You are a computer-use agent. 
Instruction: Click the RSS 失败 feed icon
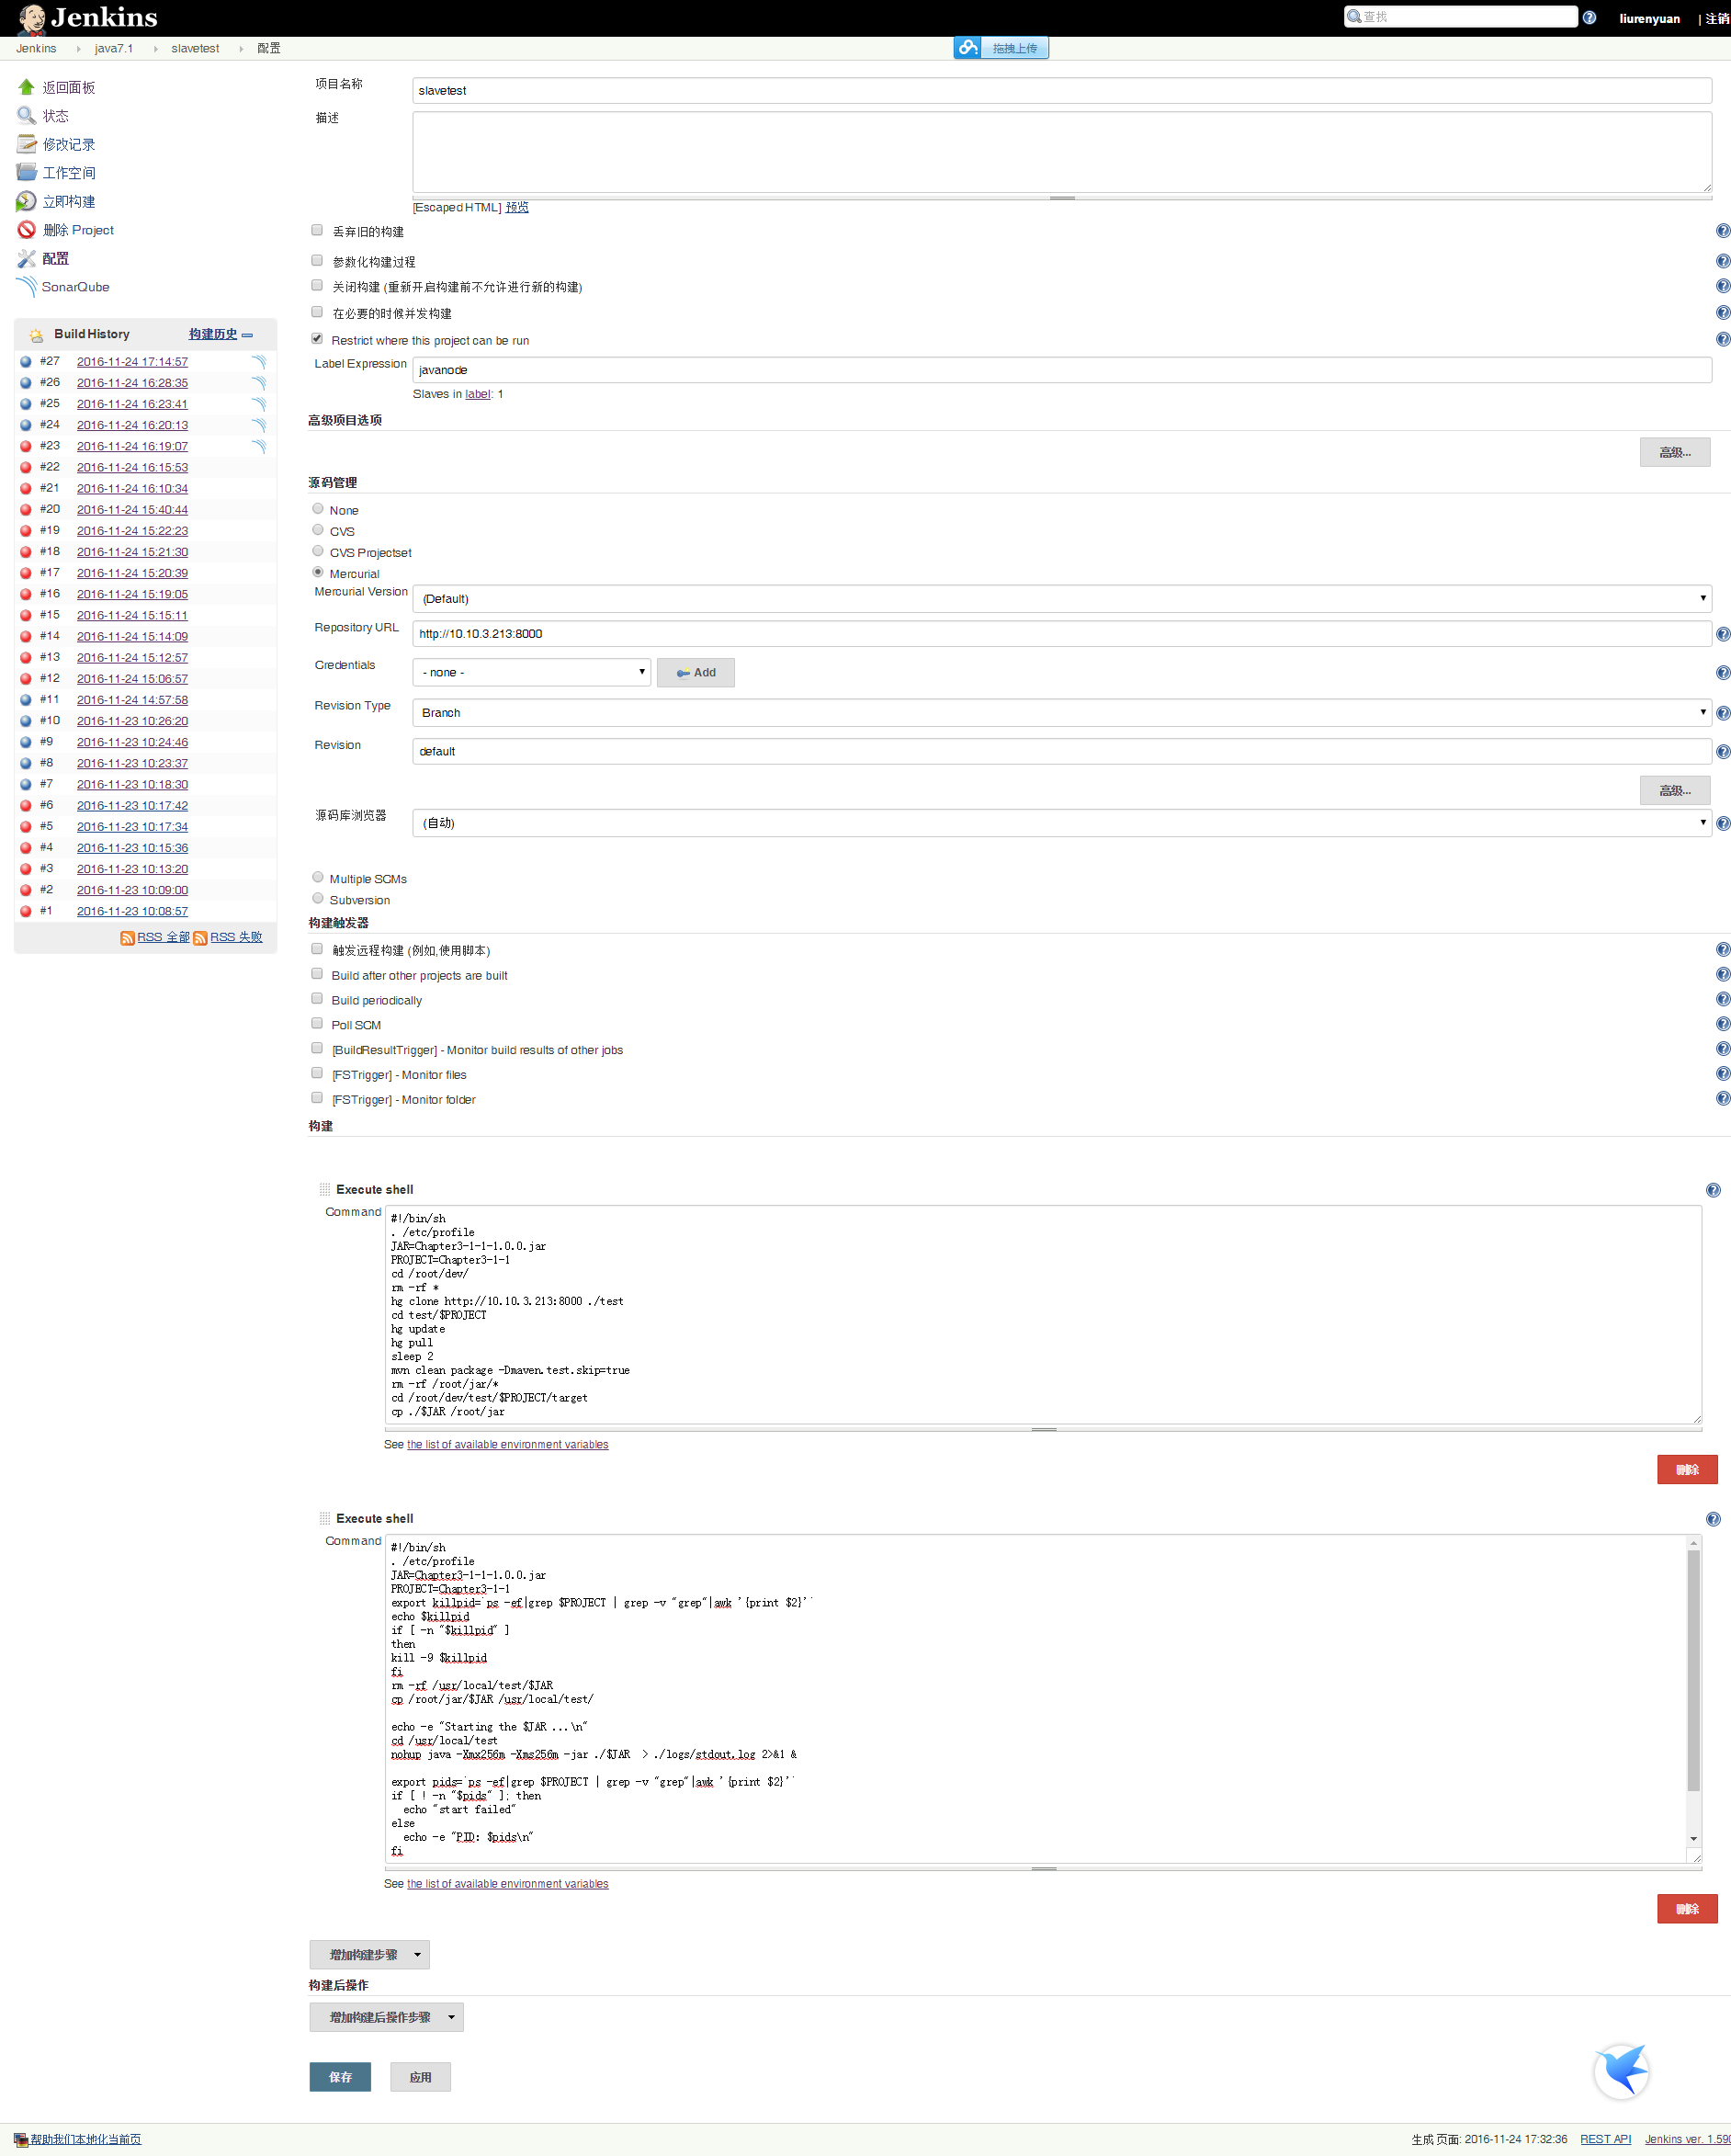tap(200, 938)
